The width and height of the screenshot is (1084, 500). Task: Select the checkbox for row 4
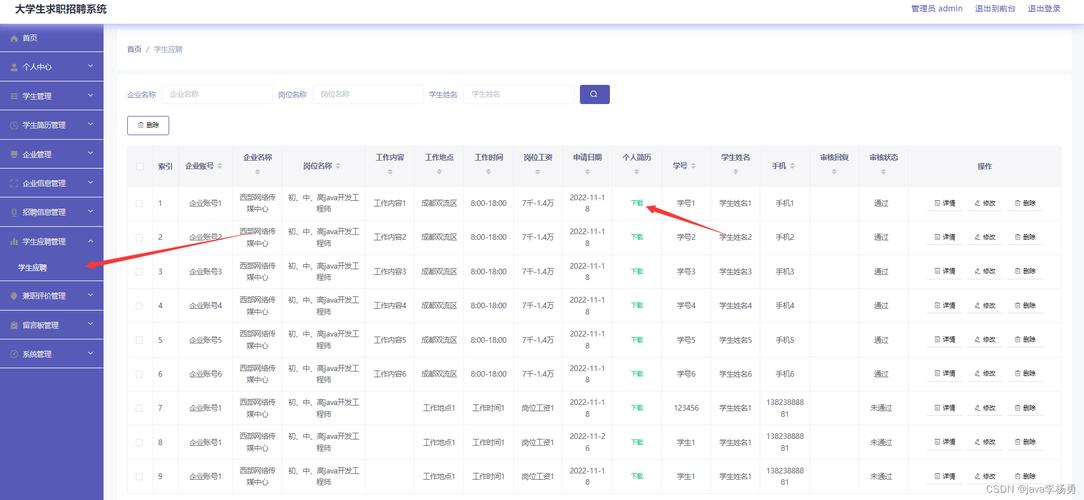[139, 305]
